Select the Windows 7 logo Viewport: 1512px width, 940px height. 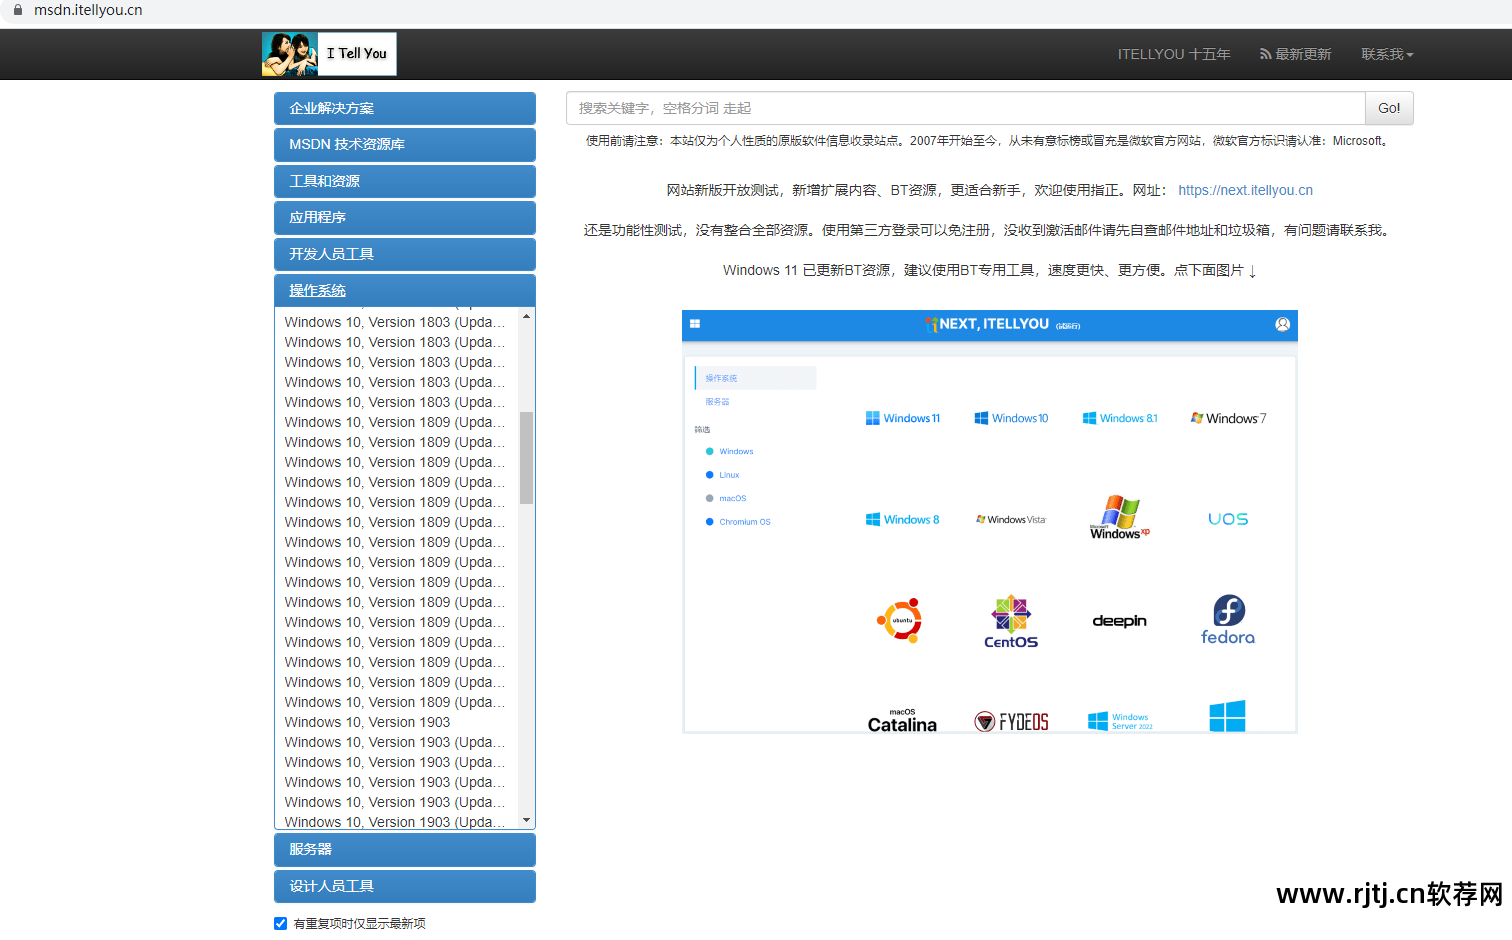(x=1228, y=418)
